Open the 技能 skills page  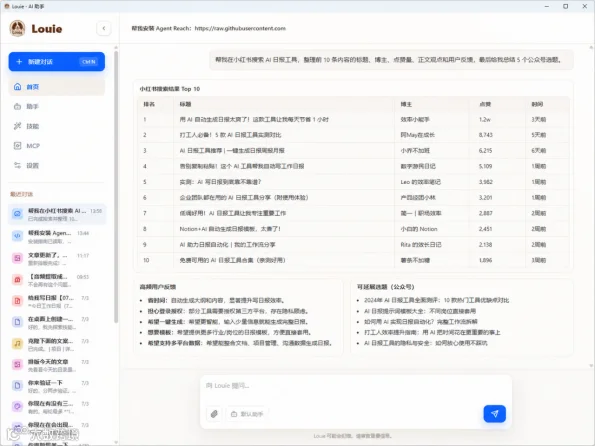[57, 126]
